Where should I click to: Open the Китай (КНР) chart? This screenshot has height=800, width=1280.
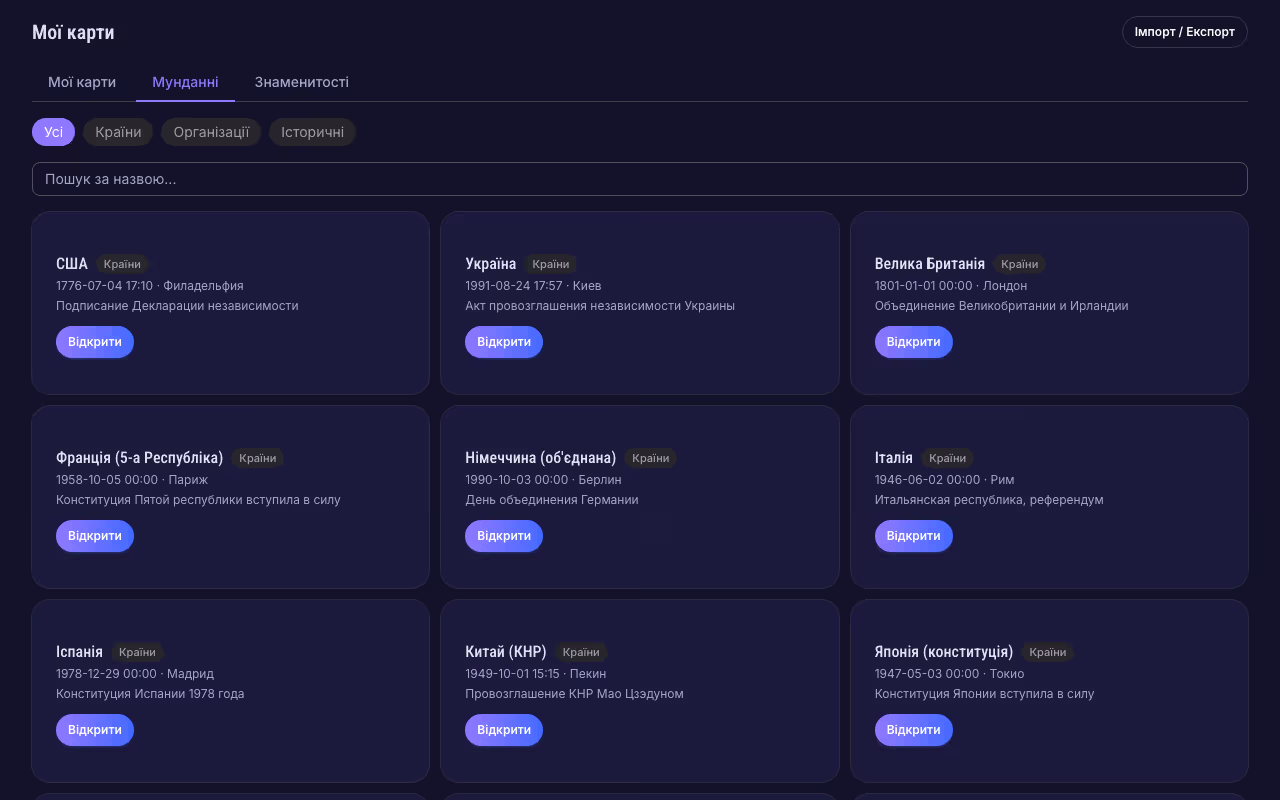coord(504,730)
